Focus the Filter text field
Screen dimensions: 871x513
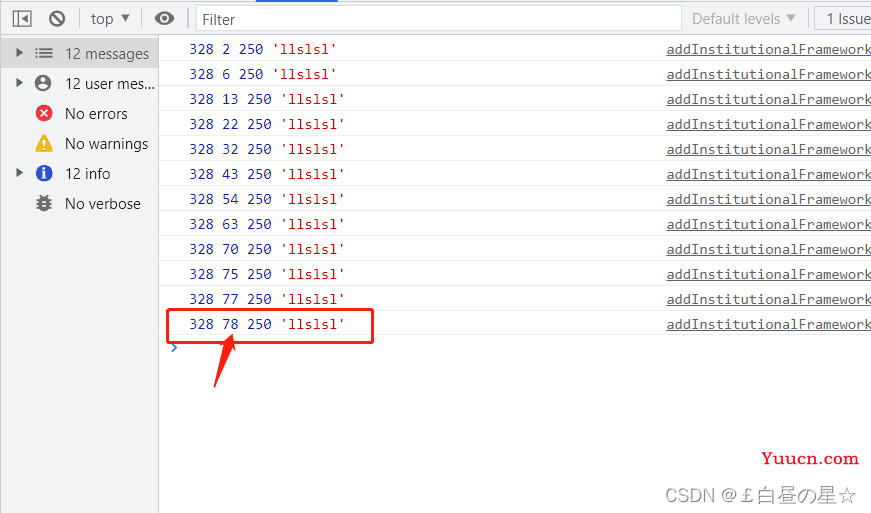(439, 19)
